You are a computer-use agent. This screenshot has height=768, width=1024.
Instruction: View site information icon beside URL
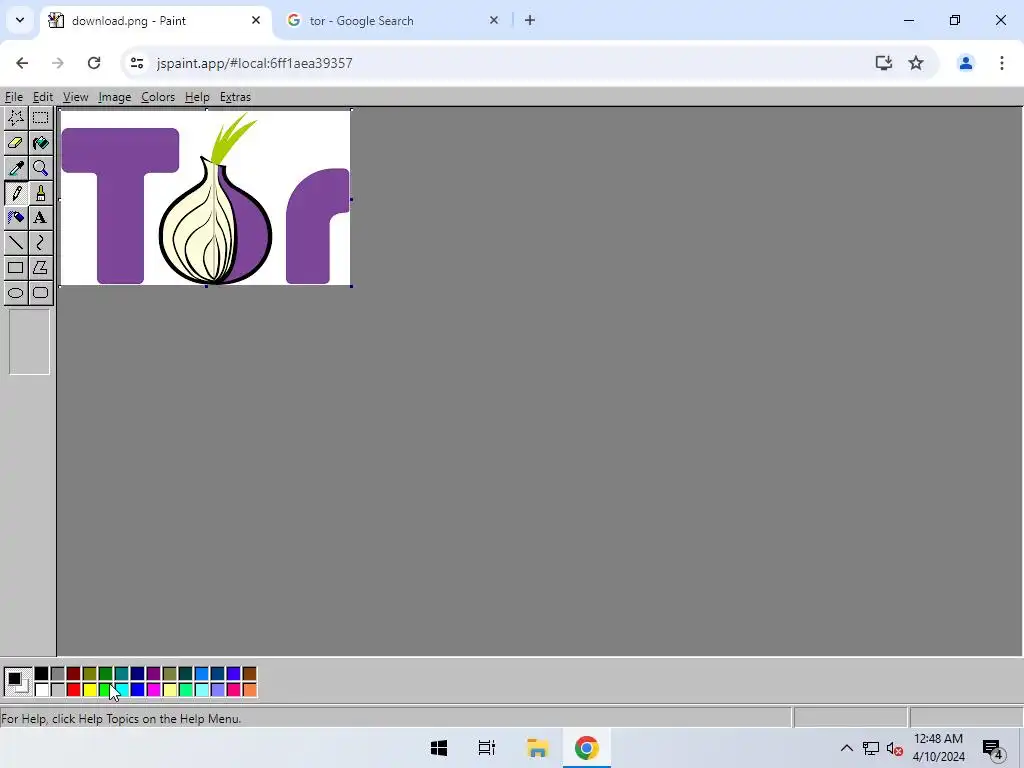136,63
